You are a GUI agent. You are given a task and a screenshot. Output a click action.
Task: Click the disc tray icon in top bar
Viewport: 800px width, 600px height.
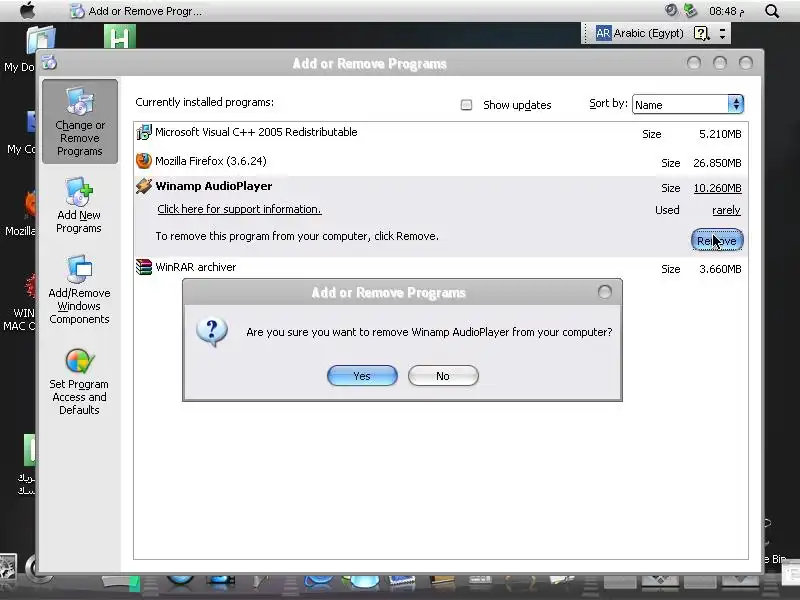671,10
